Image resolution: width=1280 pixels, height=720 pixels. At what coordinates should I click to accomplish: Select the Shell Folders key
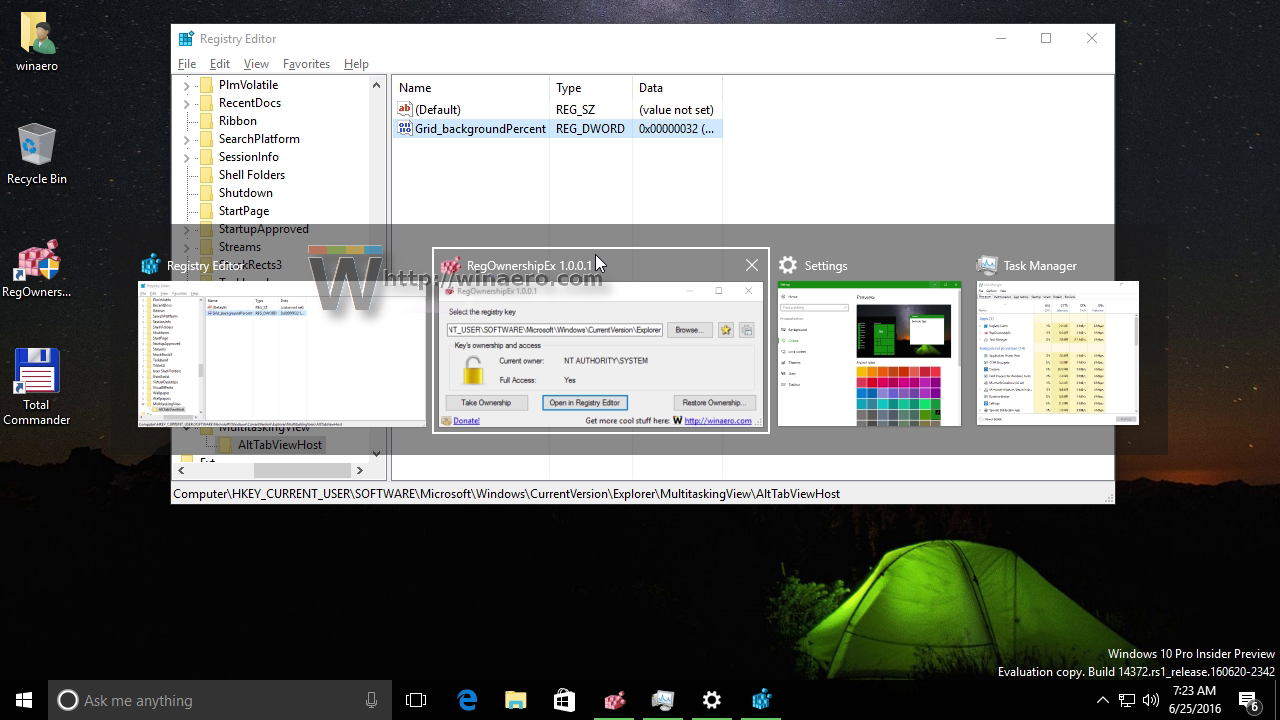pos(252,175)
